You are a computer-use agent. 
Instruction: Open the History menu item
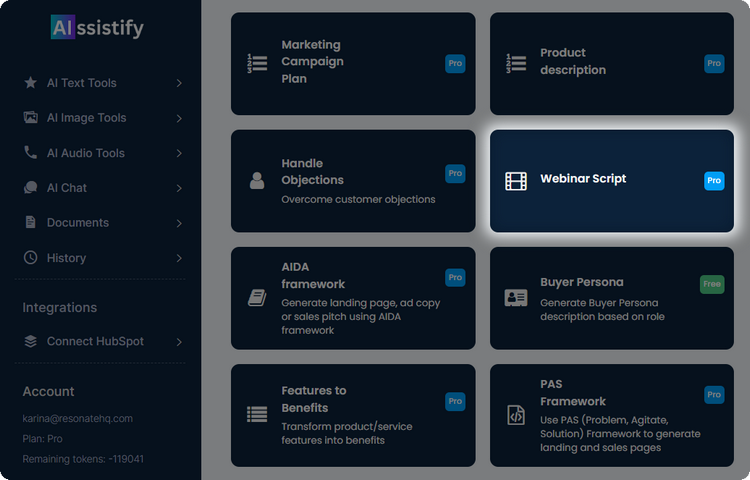66,257
